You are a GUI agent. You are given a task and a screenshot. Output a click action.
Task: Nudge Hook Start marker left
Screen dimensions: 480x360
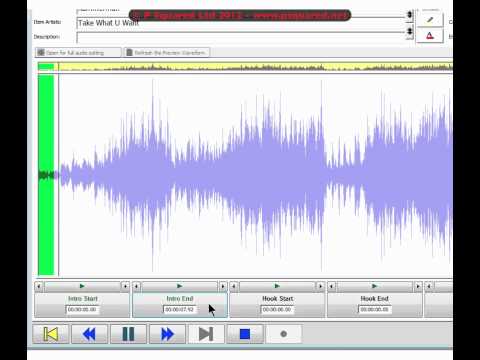[234, 286]
